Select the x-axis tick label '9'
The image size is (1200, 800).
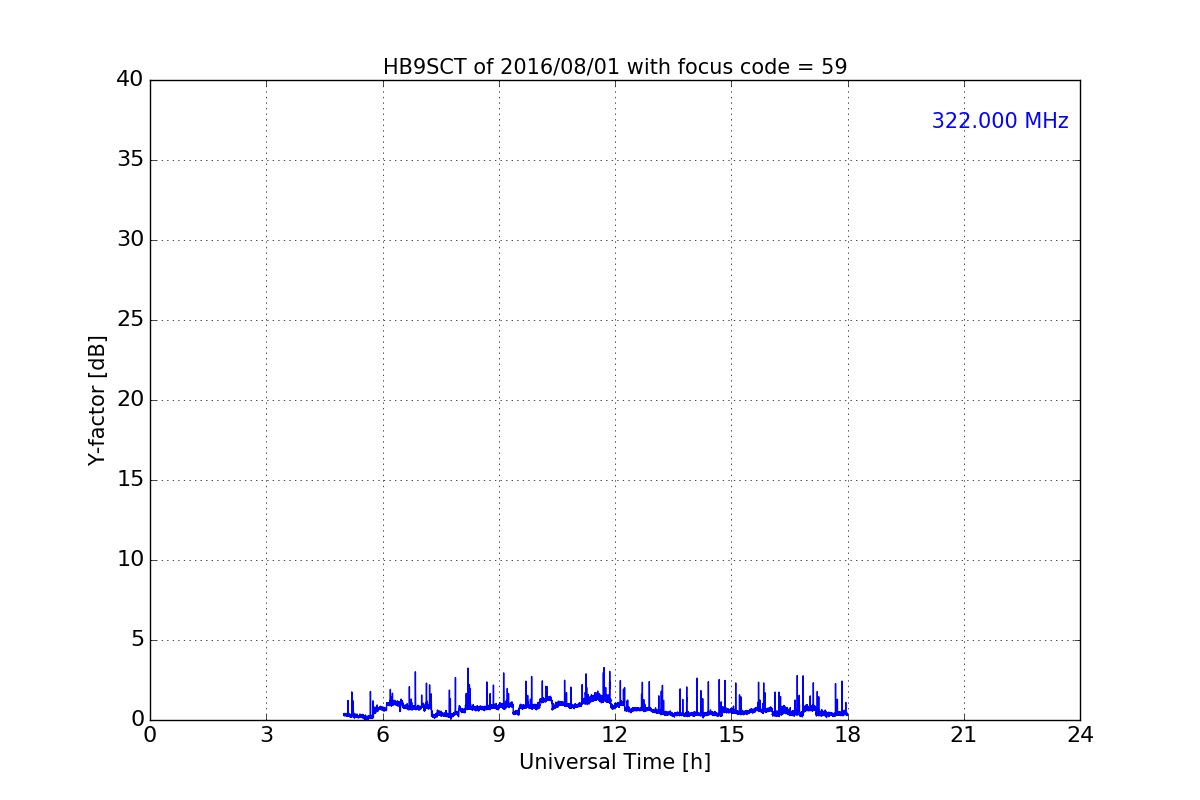(x=499, y=735)
